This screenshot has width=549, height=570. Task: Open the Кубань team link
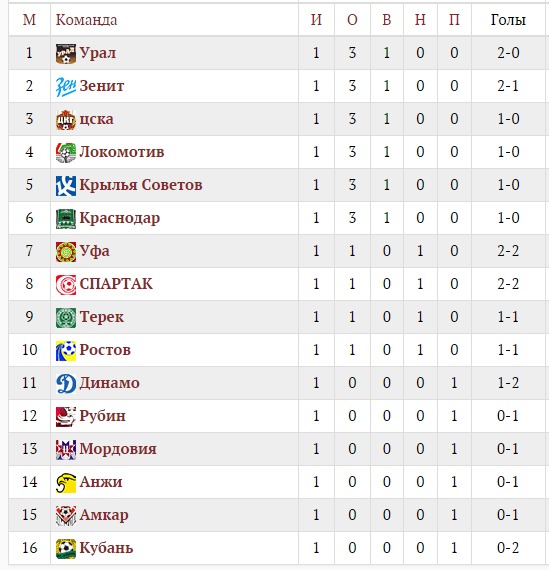click(x=107, y=548)
